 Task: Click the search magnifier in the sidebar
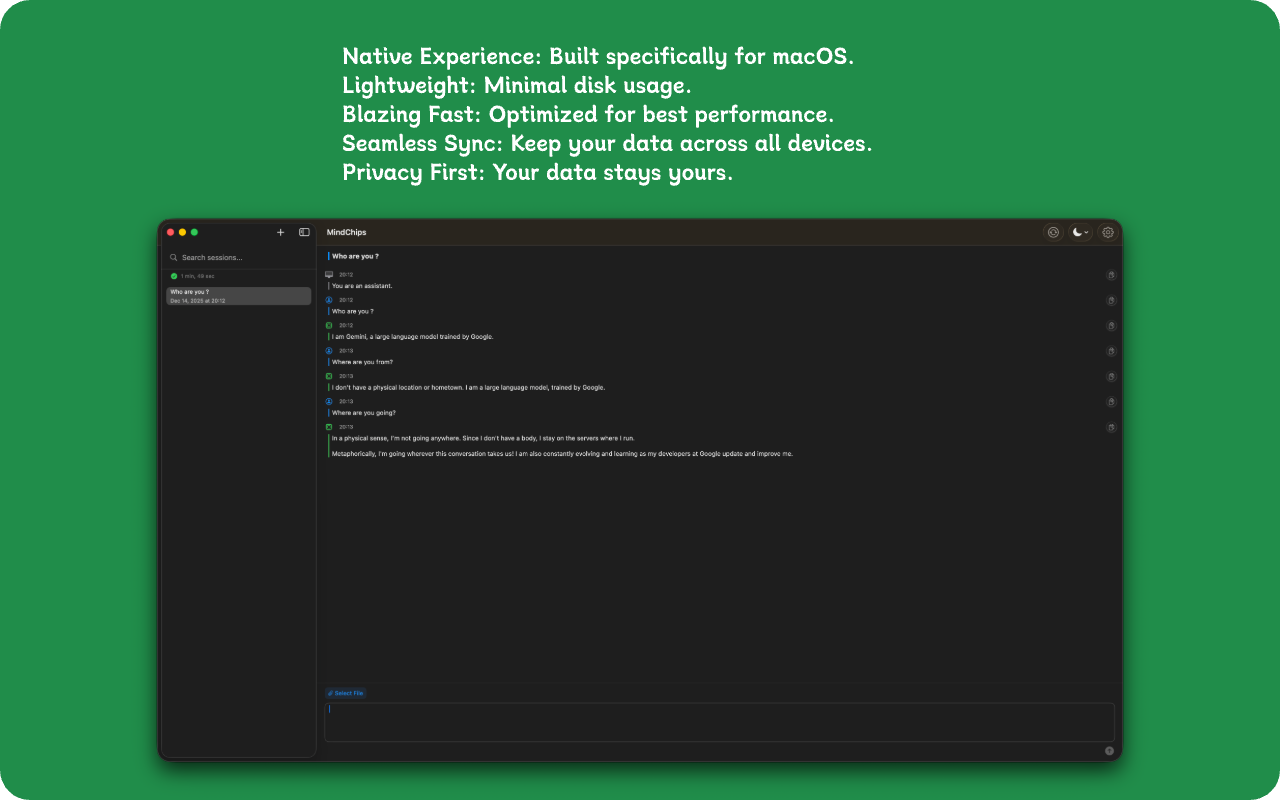[174, 257]
